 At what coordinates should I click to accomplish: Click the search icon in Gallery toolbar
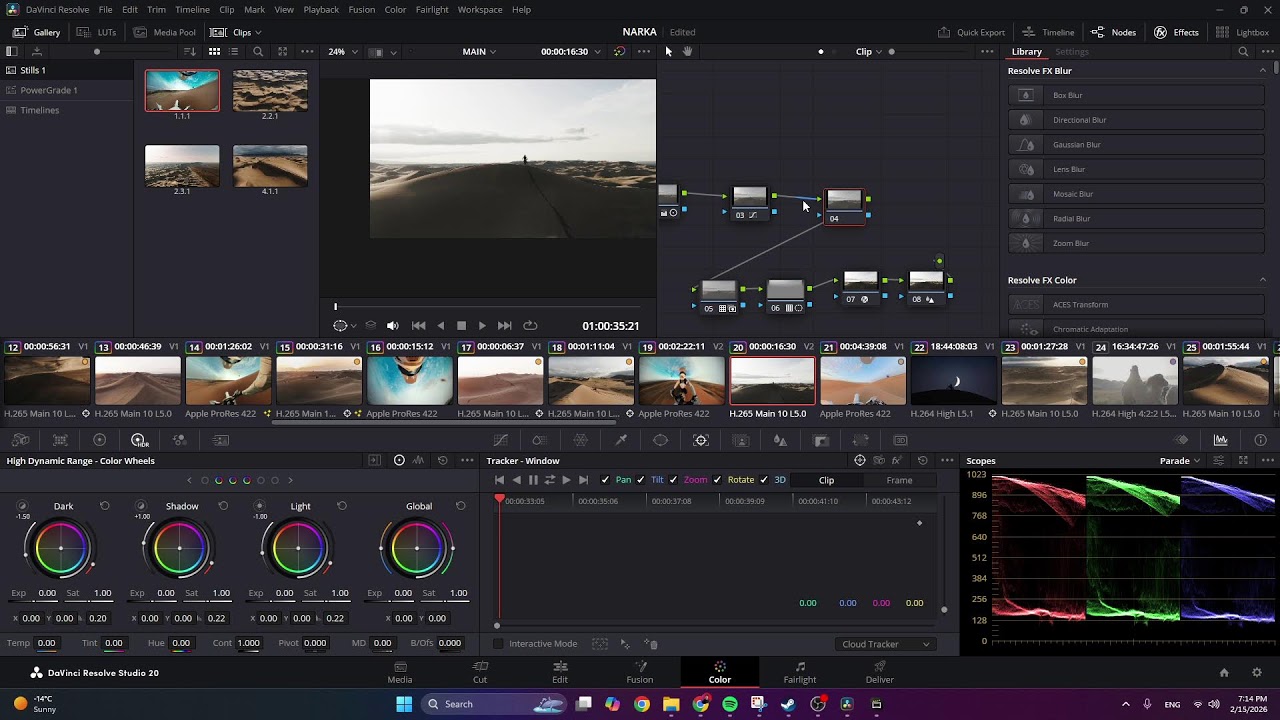258,51
